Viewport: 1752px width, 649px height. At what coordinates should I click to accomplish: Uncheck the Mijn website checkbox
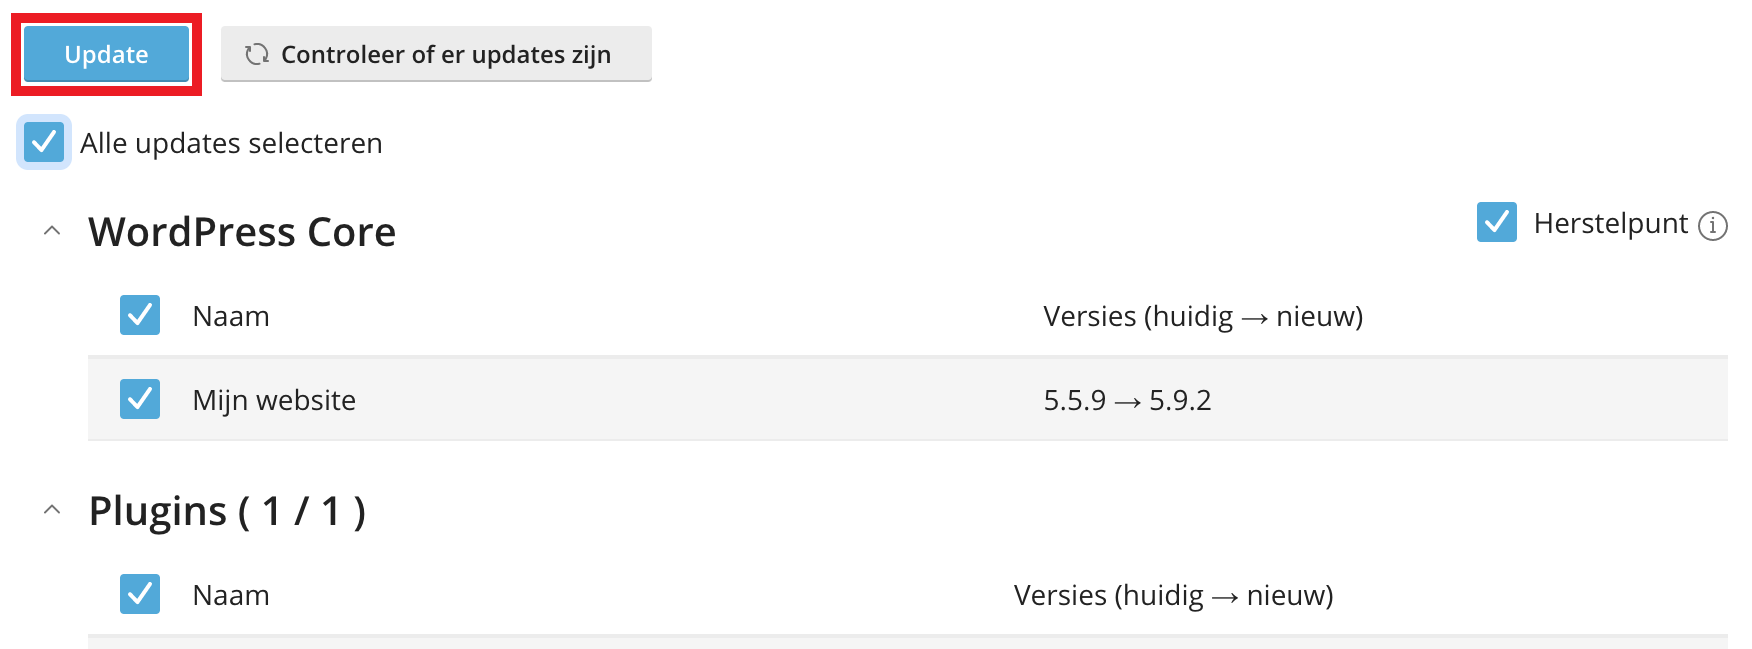[140, 399]
